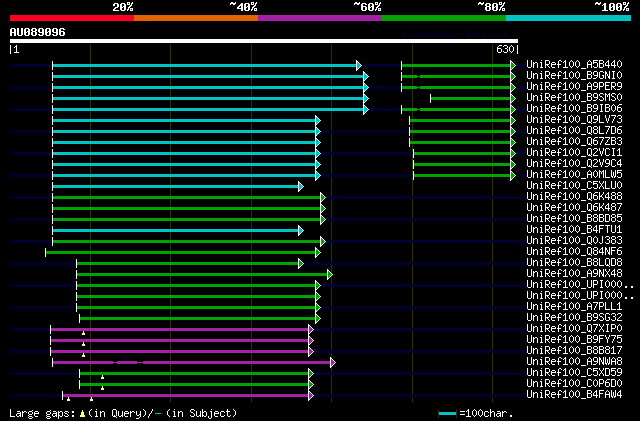The width and height of the screenshot is (640, 421).
Task: Click the green alignment bar for B9SG32
Action: coord(200,319)
